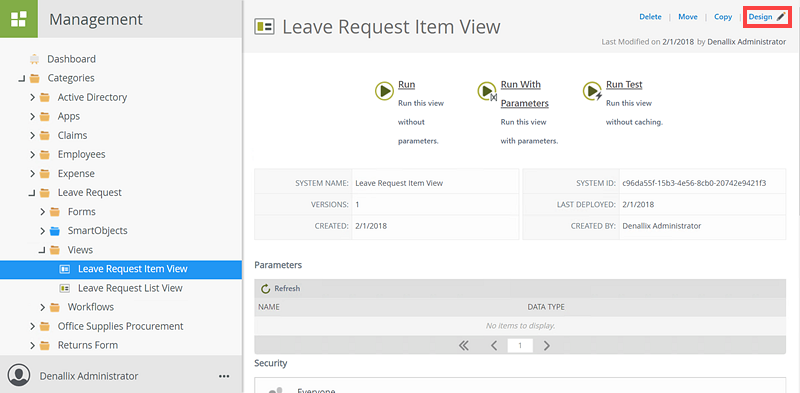This screenshot has height=393, width=800.
Task: Expand the SmartObjects folder
Action: pyautogui.click(x=42, y=231)
